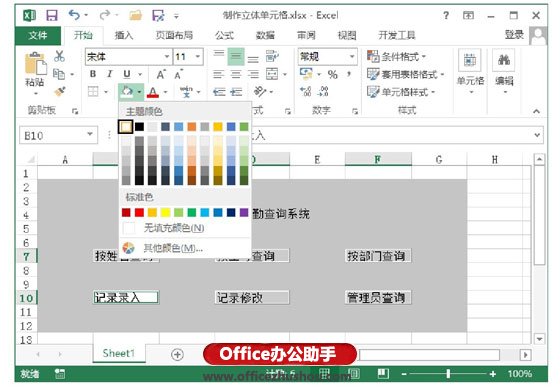Image resolution: width=560 pixels, height=392 pixels.
Task: Click the fill color bucket button
Action: point(127,92)
